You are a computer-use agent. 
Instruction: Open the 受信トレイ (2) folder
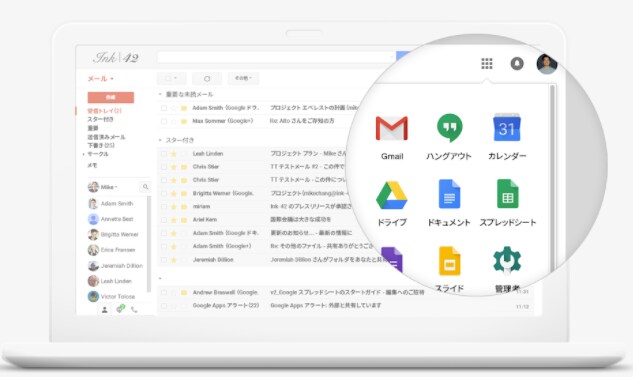(x=104, y=111)
